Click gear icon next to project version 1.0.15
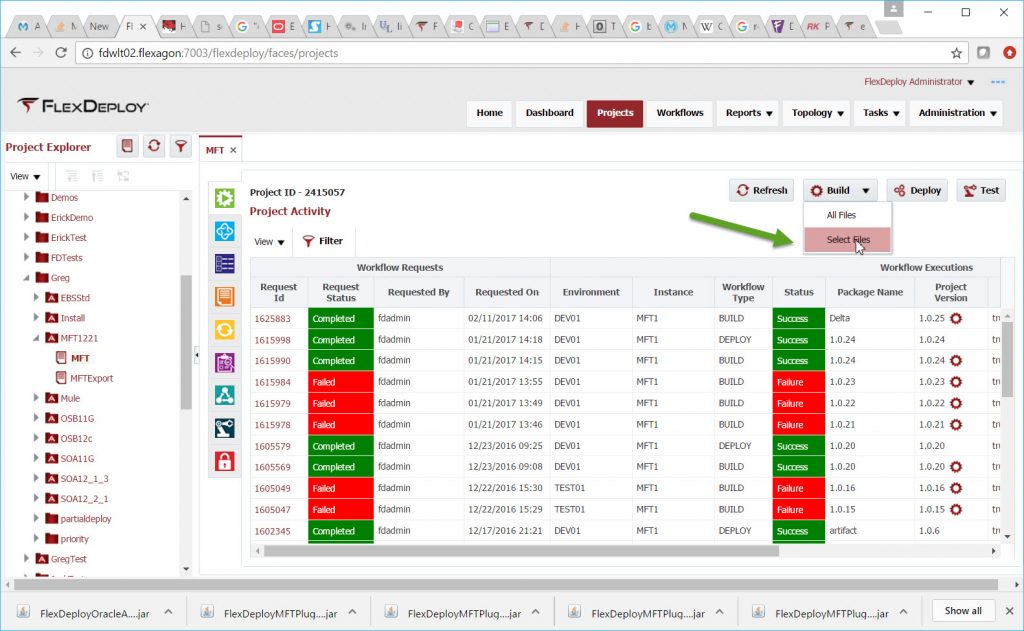This screenshot has height=631, width=1024. click(956, 510)
